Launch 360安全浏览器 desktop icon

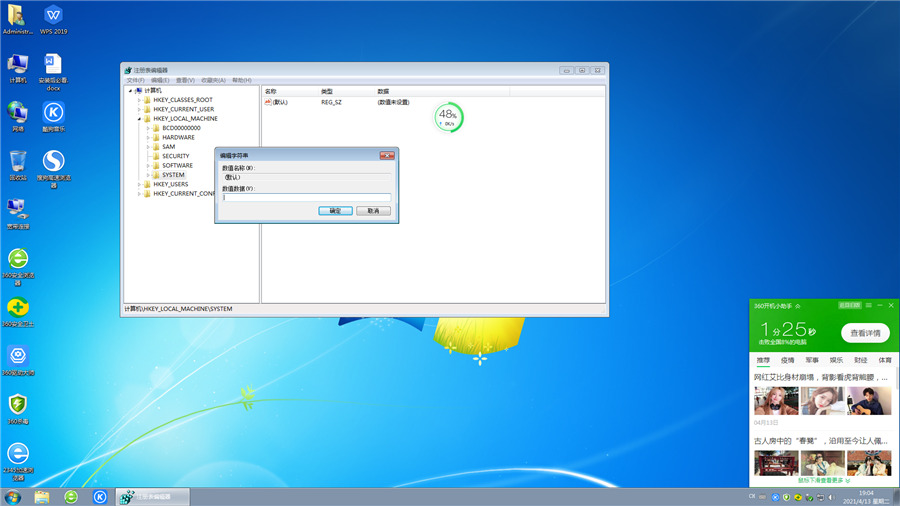(18, 267)
